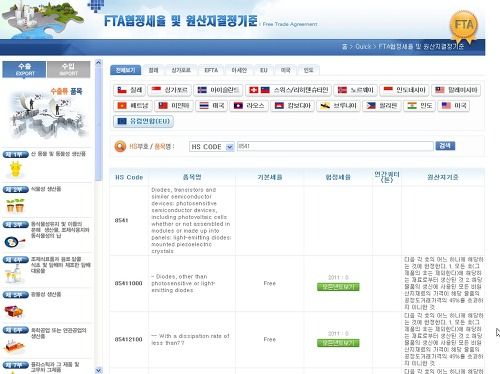Select the Malaysia (말레이시아) flag button
Viewport: 500px width, 374px height.
tap(456, 90)
